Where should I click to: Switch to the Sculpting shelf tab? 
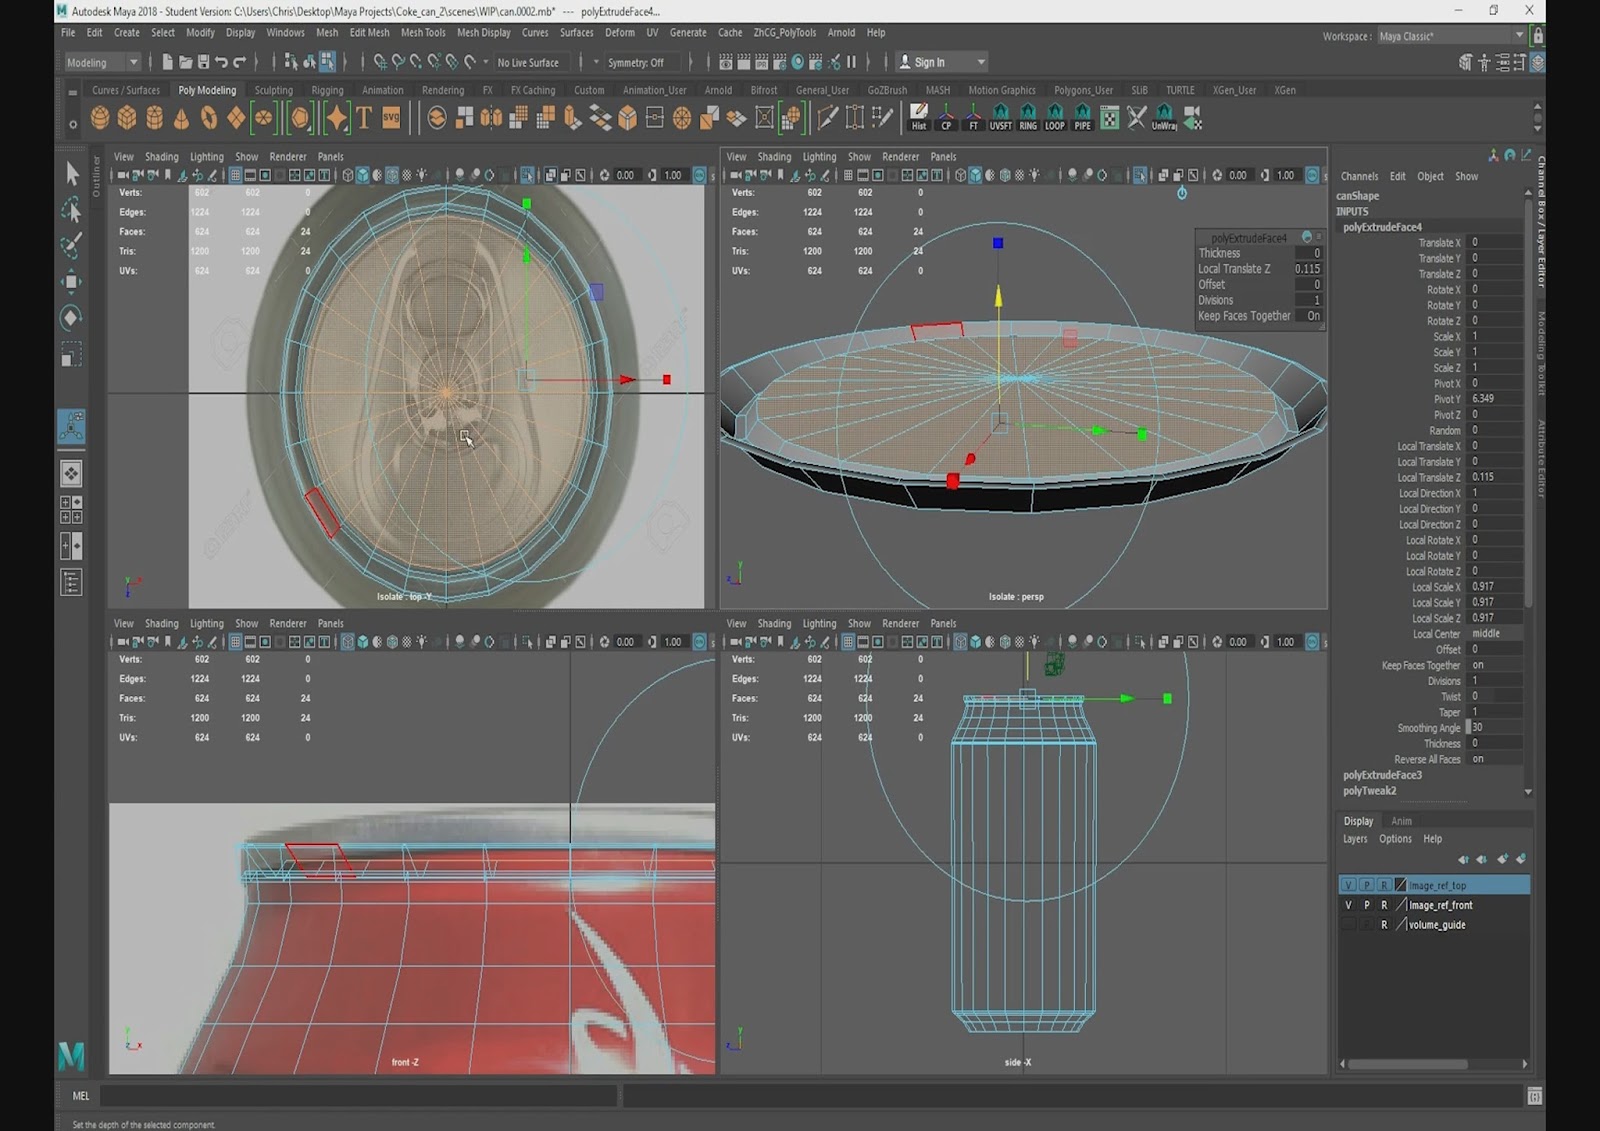tap(273, 90)
